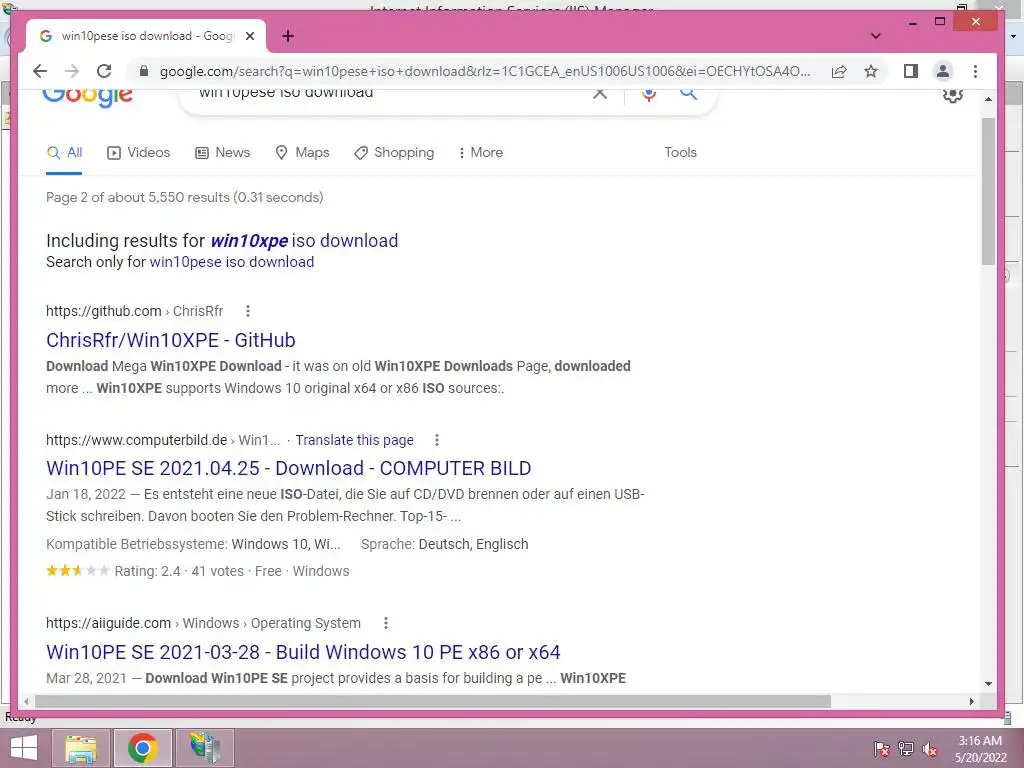The width and height of the screenshot is (1024, 768).
Task: Reload the Google search page
Action: click(104, 71)
